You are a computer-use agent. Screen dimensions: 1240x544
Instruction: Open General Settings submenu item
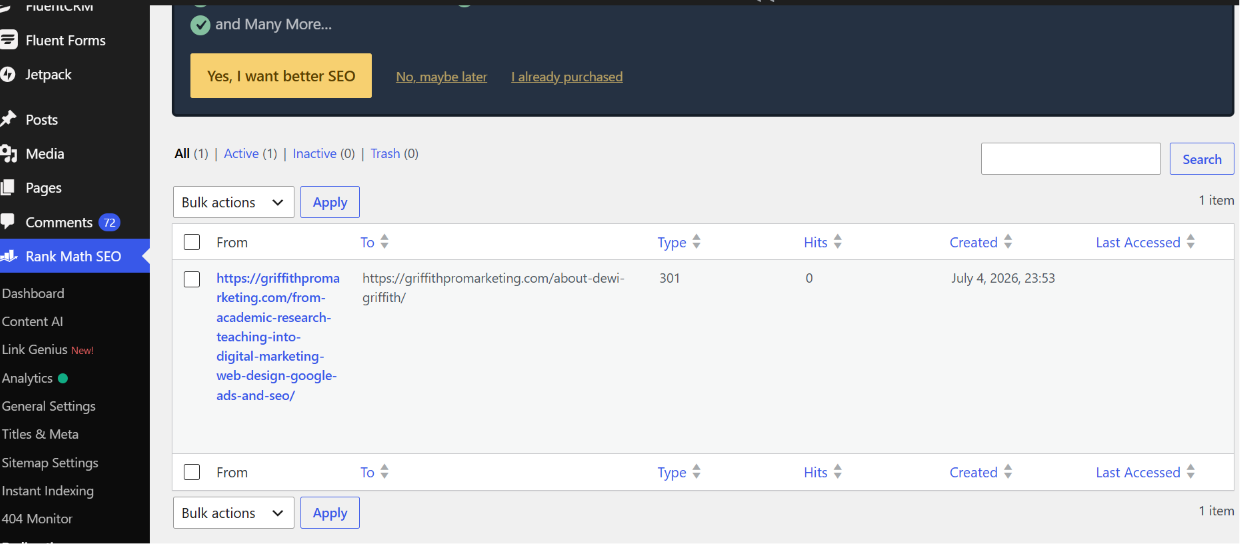[49, 406]
